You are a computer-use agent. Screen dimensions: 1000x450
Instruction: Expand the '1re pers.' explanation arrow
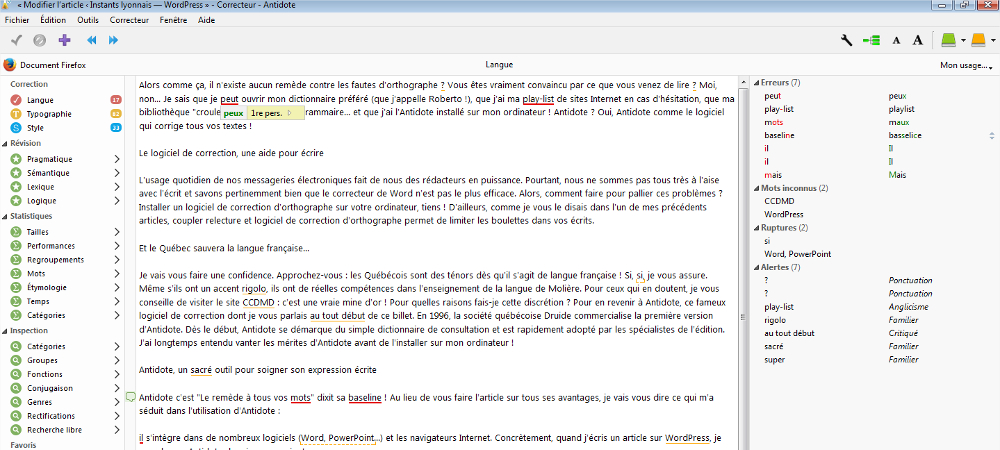point(289,113)
